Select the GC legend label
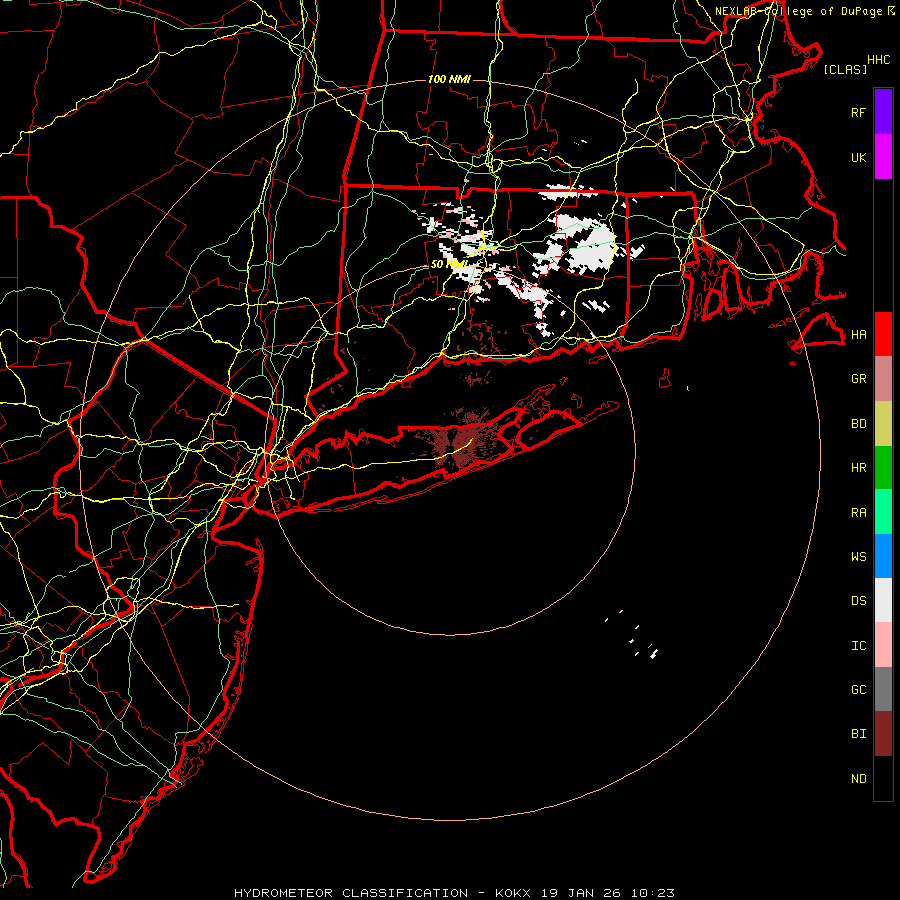Image resolution: width=900 pixels, height=900 pixels. 858,690
